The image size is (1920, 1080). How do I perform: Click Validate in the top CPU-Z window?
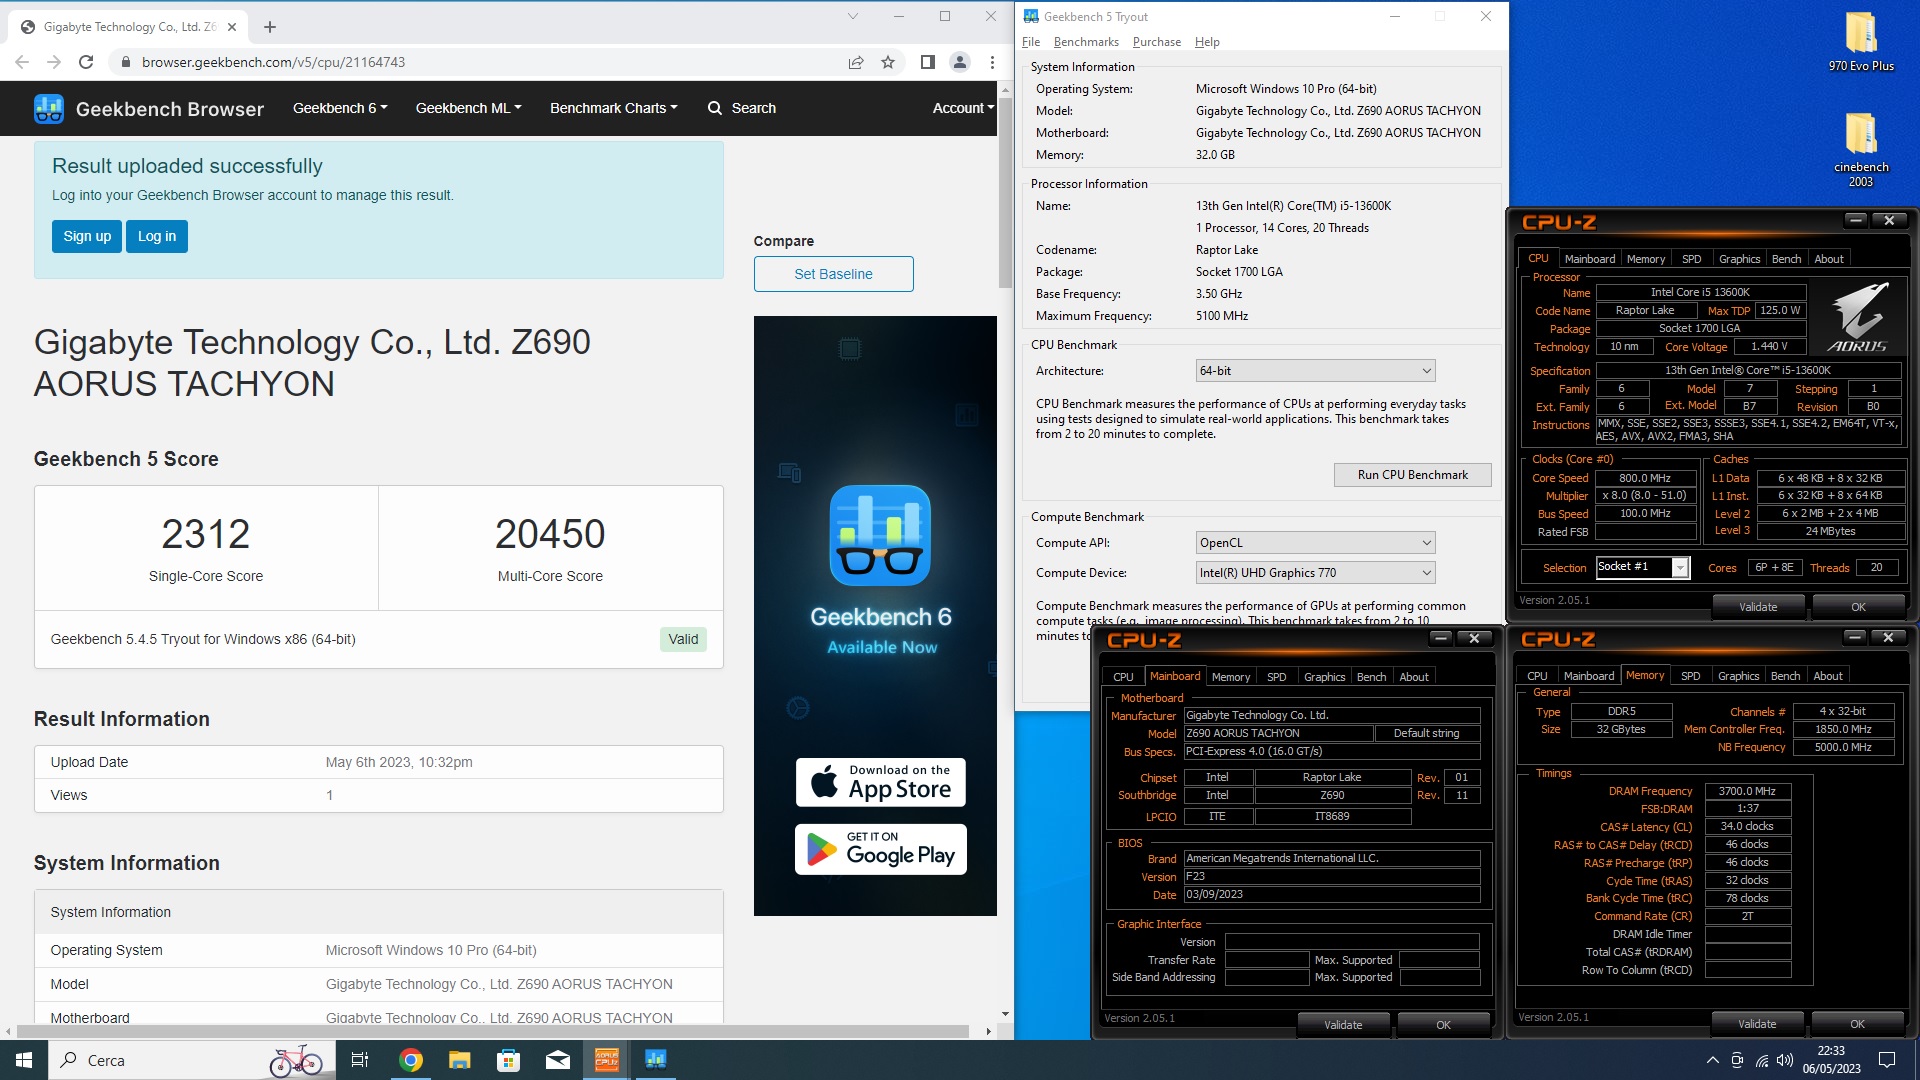[x=1757, y=607]
